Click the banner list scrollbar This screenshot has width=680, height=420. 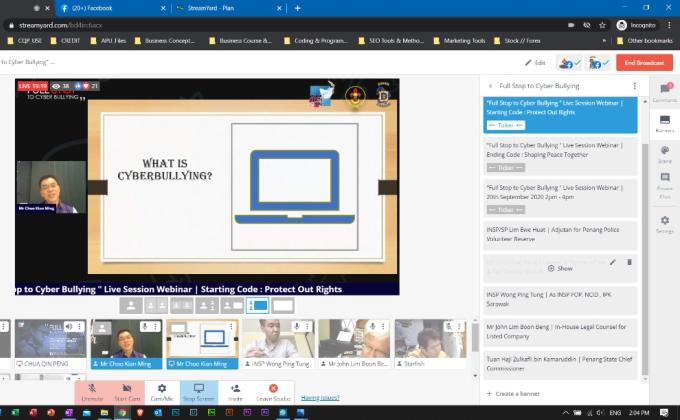pos(643,200)
